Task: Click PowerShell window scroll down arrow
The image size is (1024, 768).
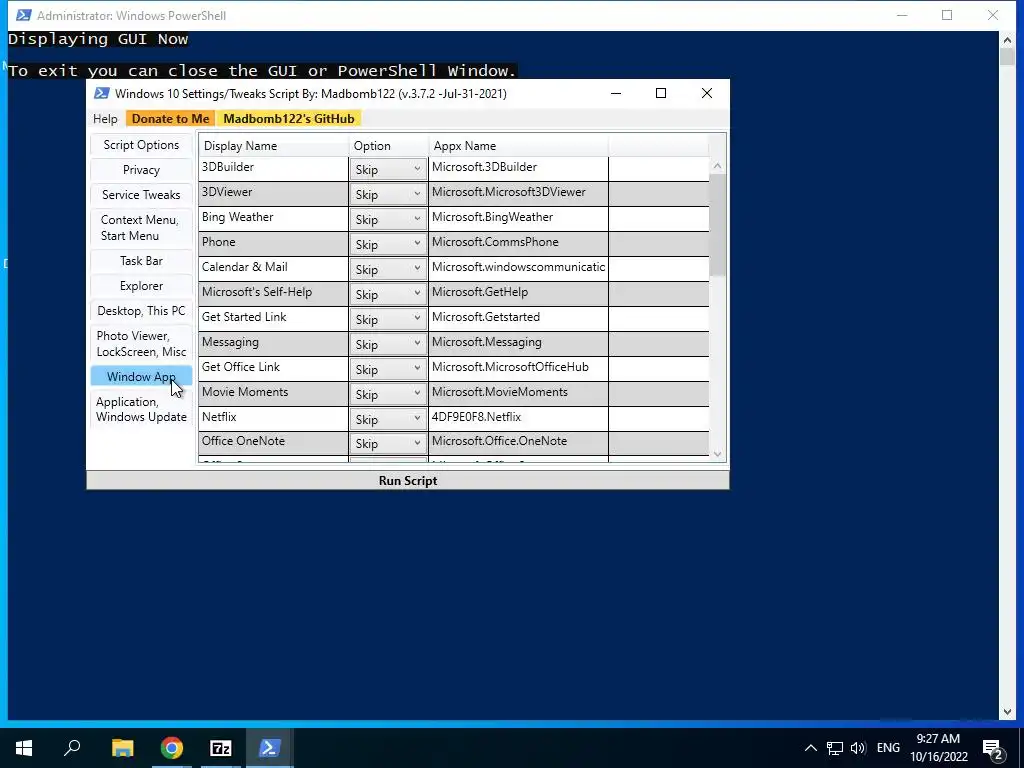Action: [1007, 711]
